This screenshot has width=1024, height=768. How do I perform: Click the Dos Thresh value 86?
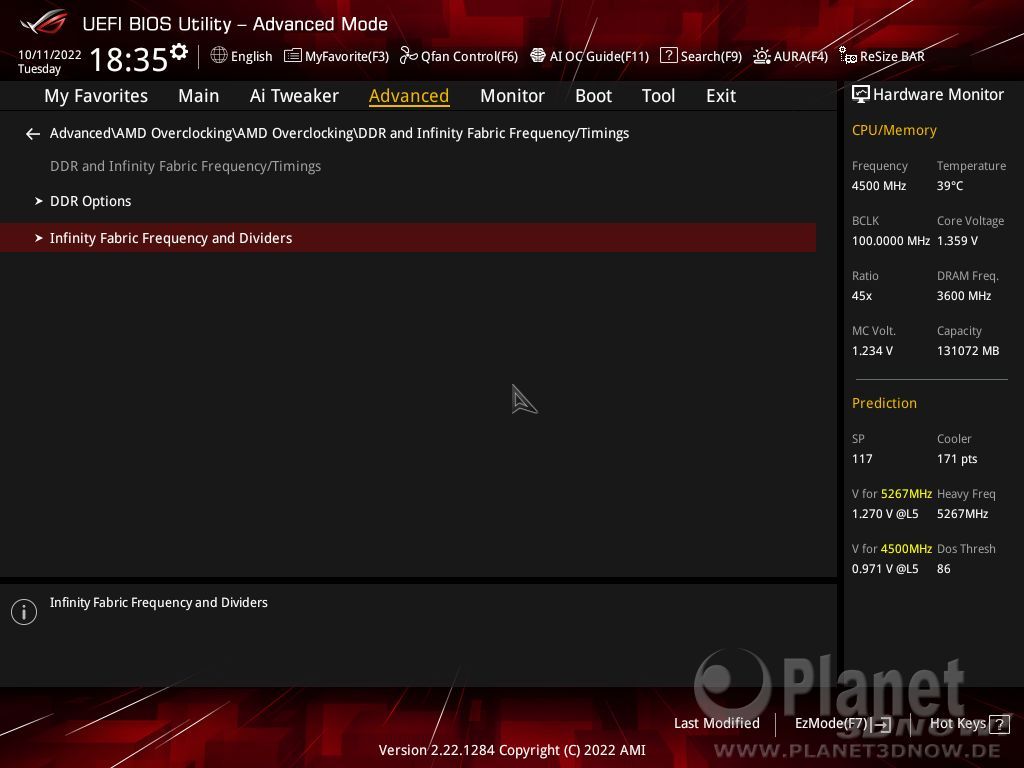tap(944, 569)
